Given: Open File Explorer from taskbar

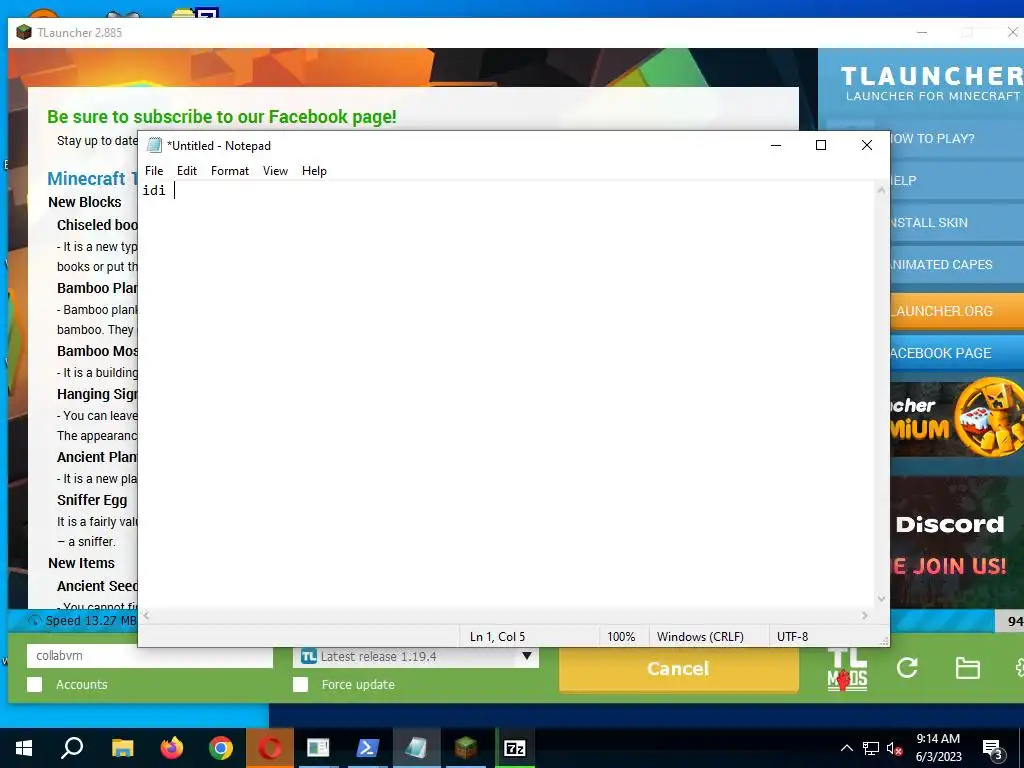Looking at the screenshot, I should (x=122, y=748).
